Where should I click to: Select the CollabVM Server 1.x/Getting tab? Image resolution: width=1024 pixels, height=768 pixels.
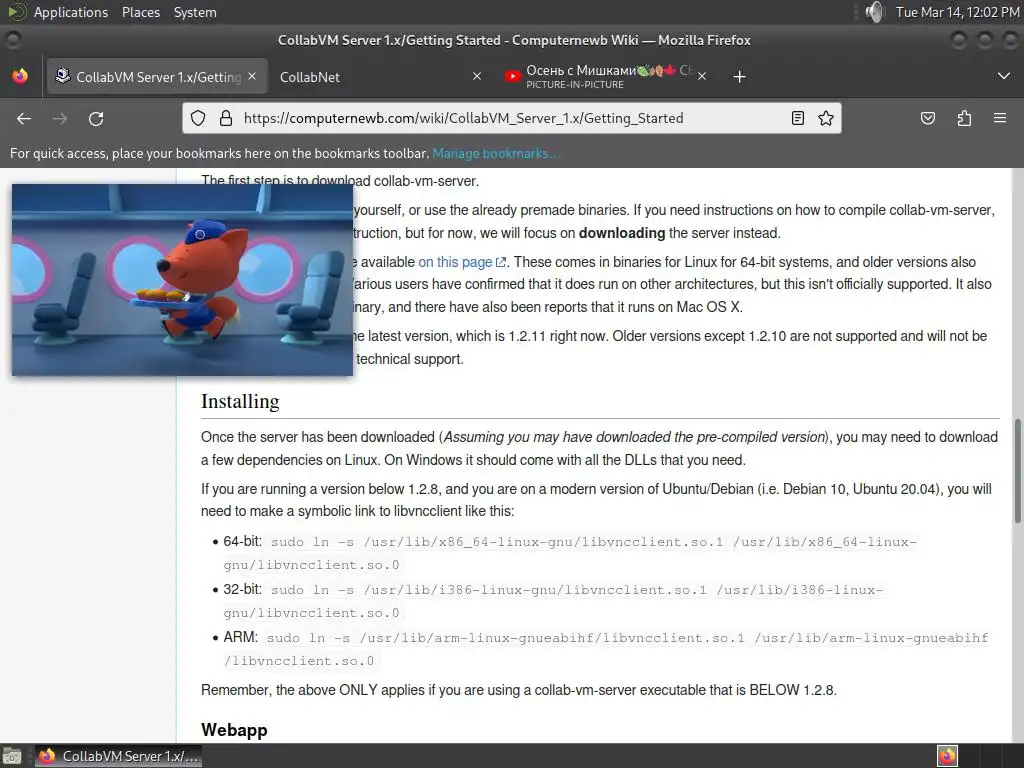tap(156, 76)
